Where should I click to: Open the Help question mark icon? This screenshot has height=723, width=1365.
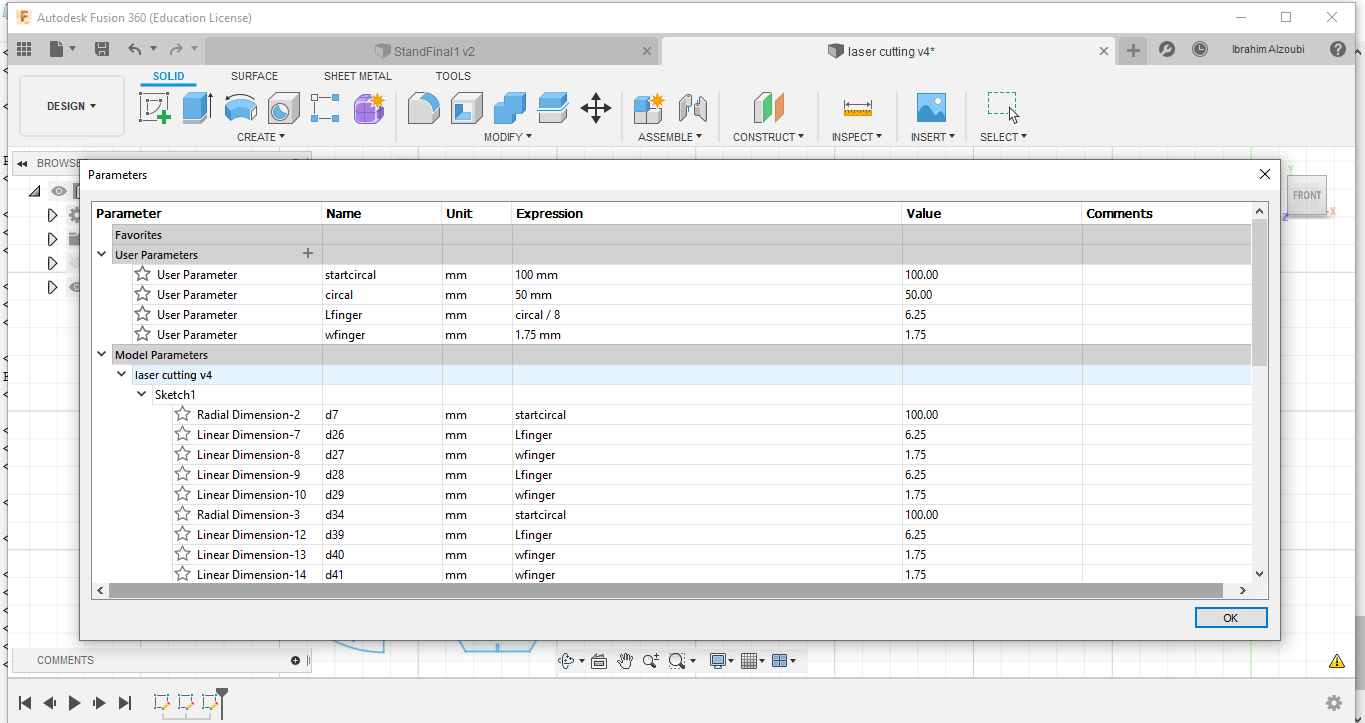[1337, 49]
